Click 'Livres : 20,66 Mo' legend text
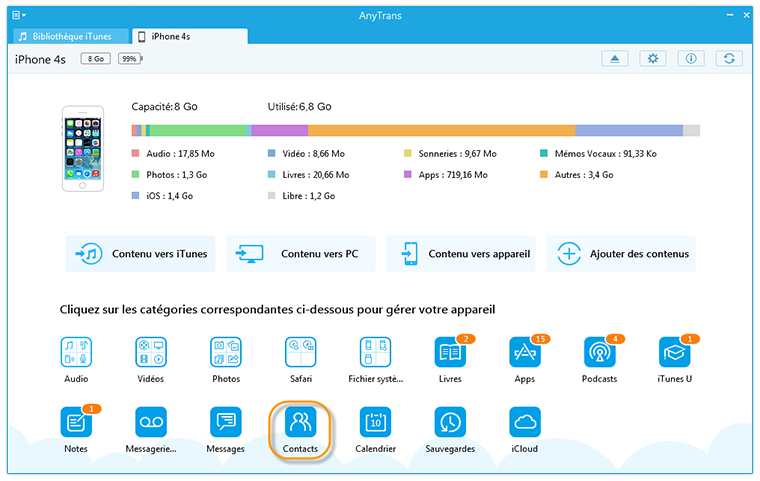The width and height of the screenshot is (760, 481). 316,175
